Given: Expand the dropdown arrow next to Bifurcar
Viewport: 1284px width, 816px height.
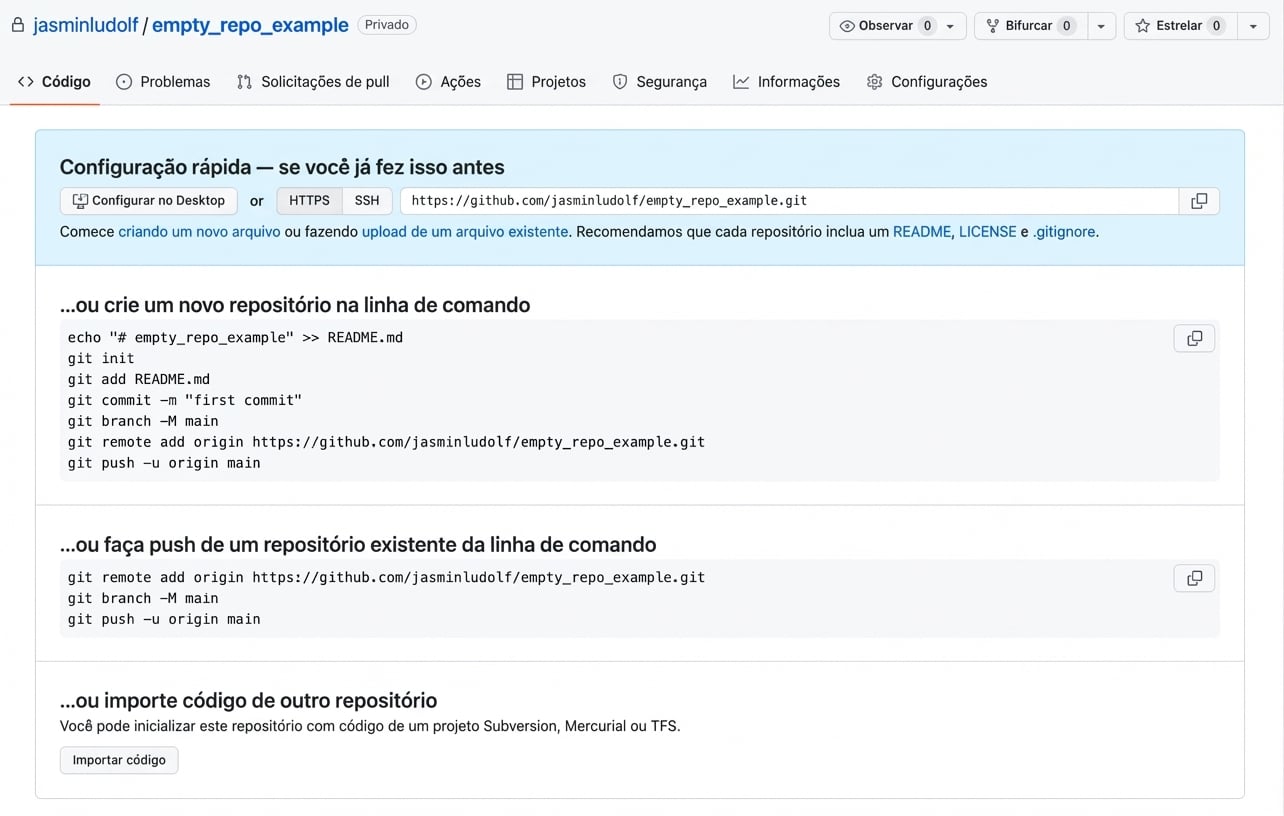Looking at the screenshot, I should click(x=1101, y=26).
